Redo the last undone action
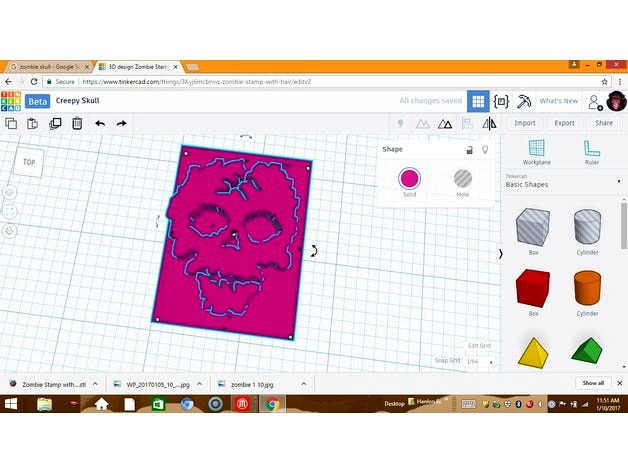Viewport: 628px width, 472px height. click(121, 123)
